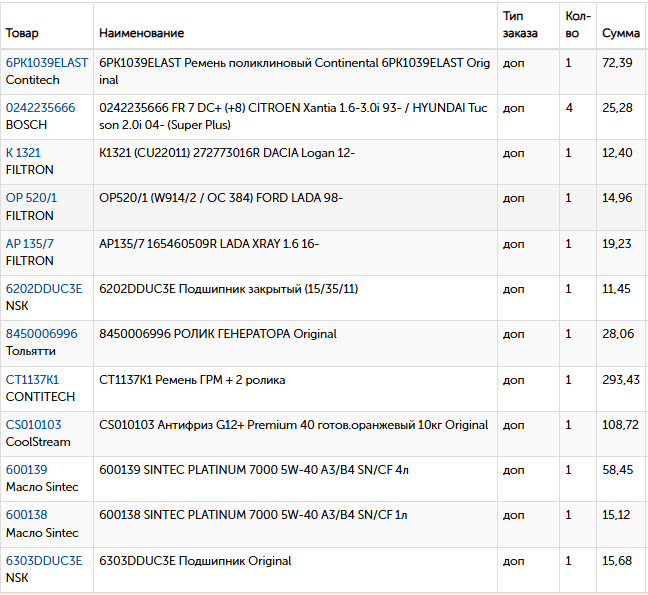Screen dimensions: 648x595
Task: Select the sum value 15,68
Action: pyautogui.click(x=617, y=561)
